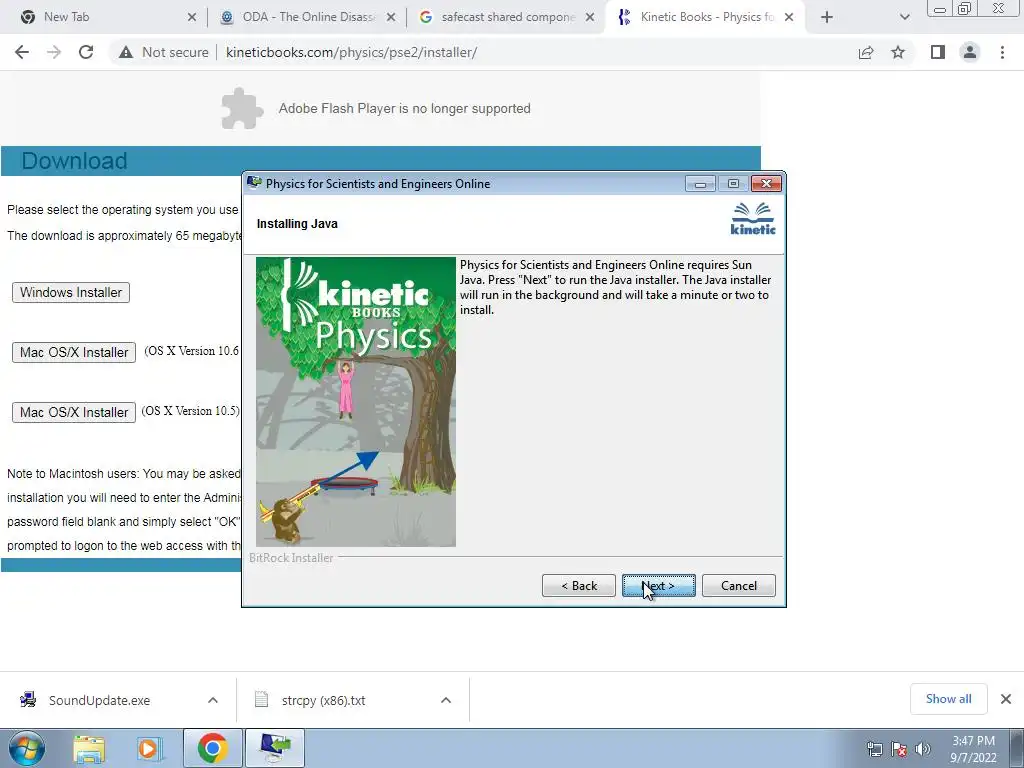Switch to the safecast shared component Google tab

point(506,17)
